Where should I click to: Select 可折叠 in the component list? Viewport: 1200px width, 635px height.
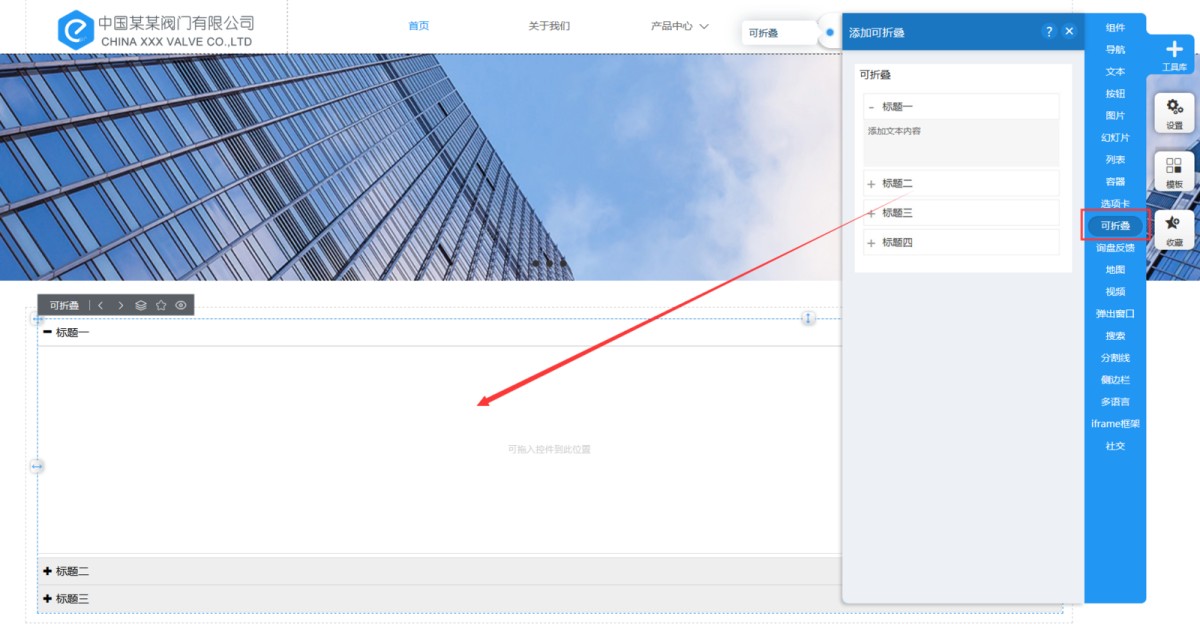pos(1115,226)
